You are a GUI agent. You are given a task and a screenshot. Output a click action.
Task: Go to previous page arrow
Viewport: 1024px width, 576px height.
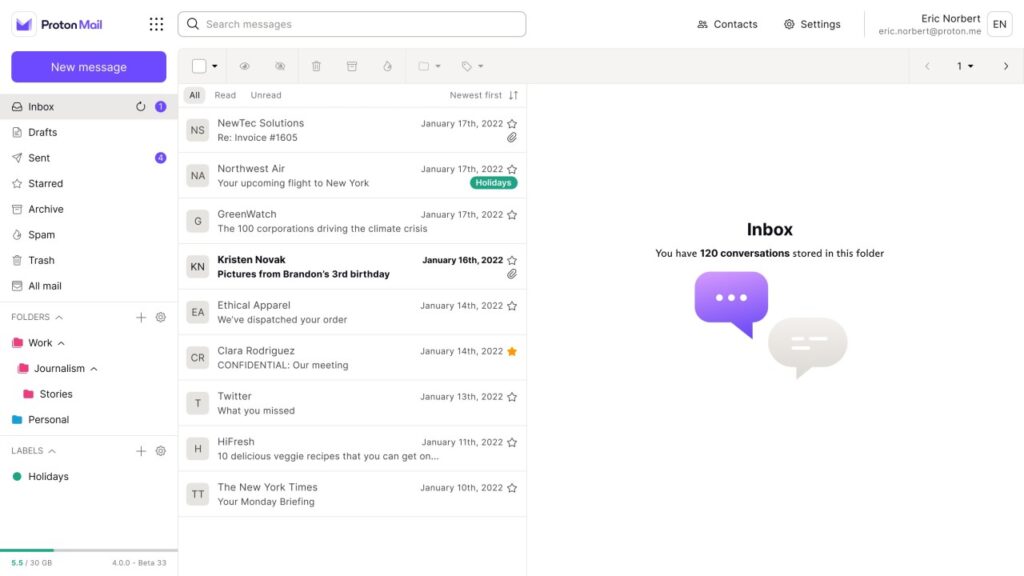click(x=927, y=66)
